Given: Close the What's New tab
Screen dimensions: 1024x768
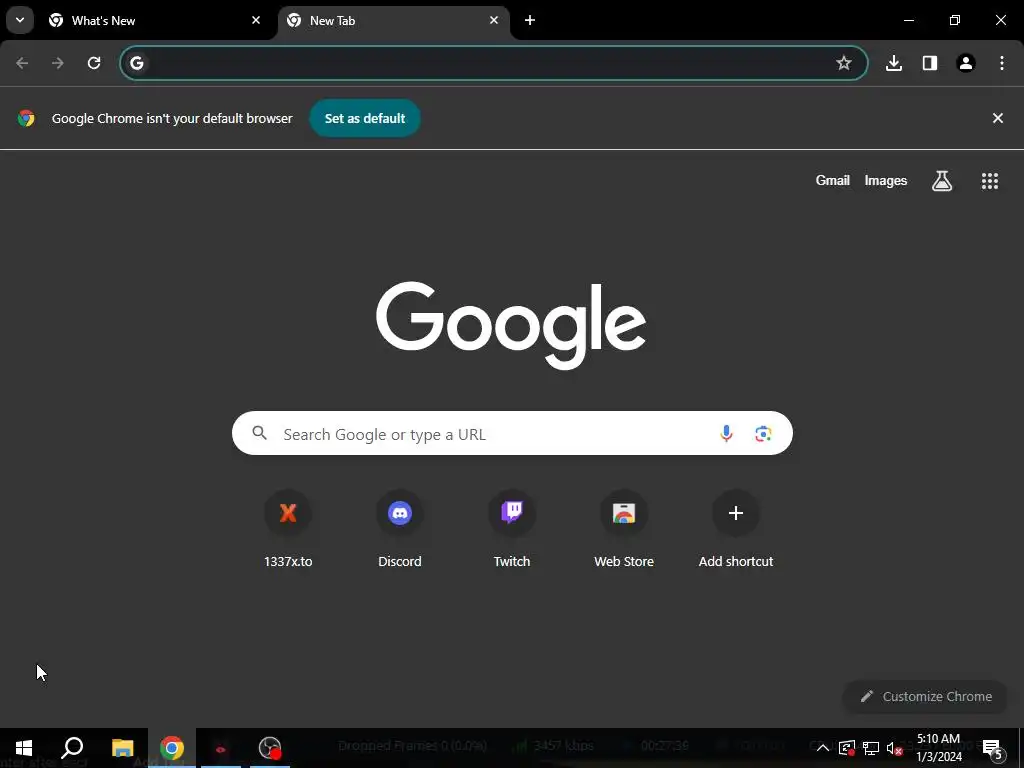Looking at the screenshot, I should tap(256, 20).
